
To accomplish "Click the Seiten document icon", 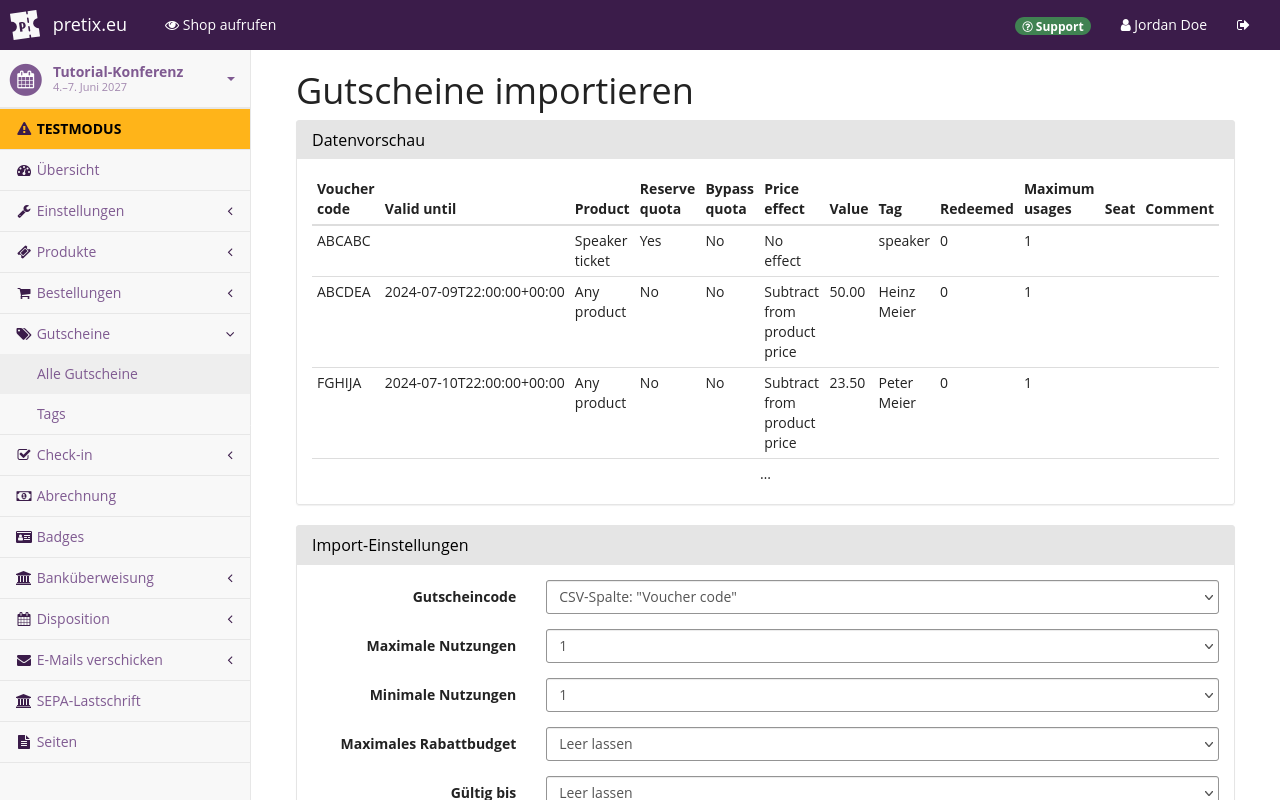I will pyautogui.click(x=24, y=742).
